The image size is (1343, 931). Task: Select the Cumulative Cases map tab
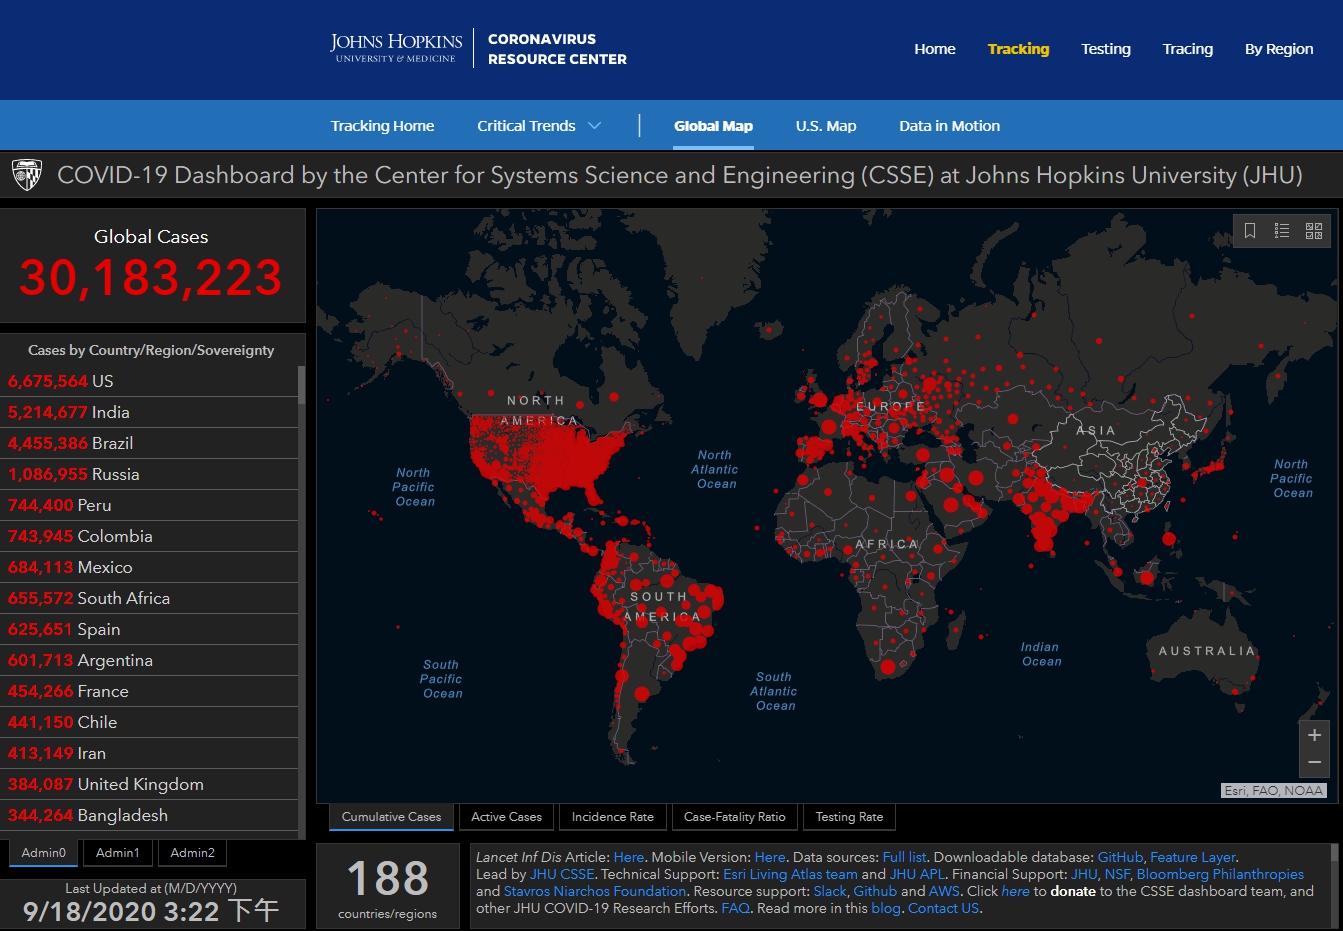coord(391,817)
